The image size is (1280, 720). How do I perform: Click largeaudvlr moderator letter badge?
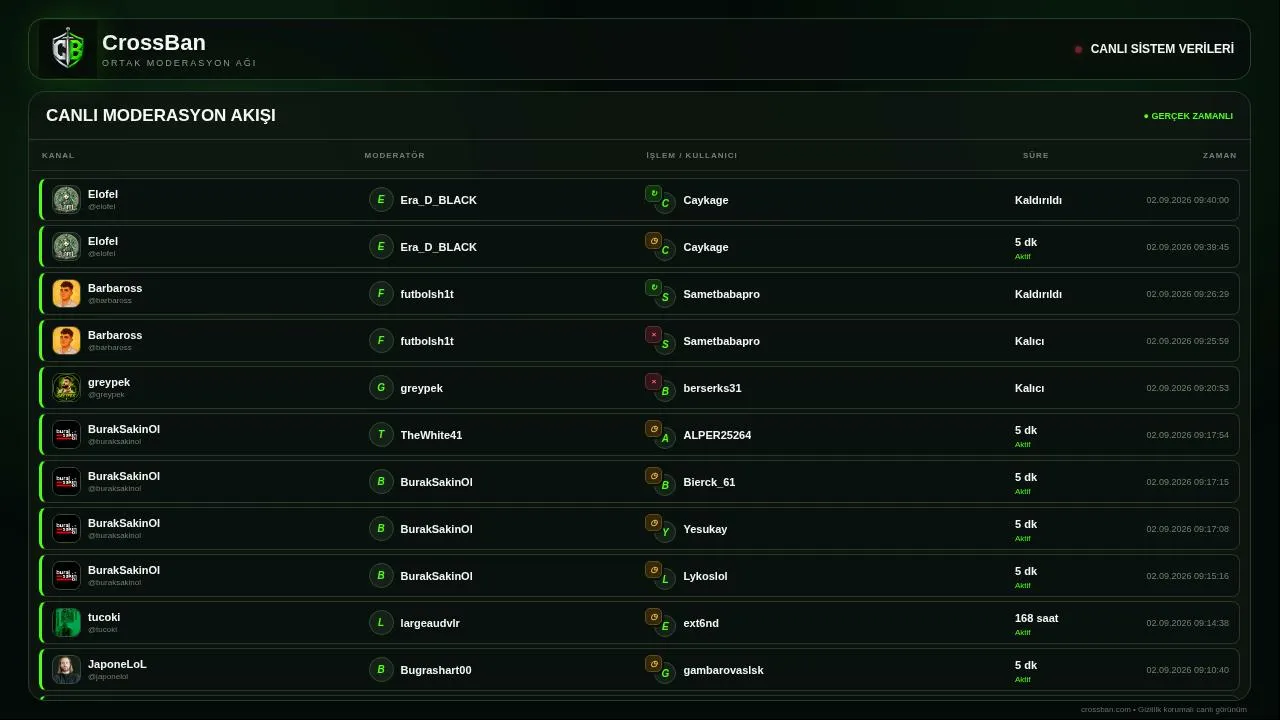[381, 623]
